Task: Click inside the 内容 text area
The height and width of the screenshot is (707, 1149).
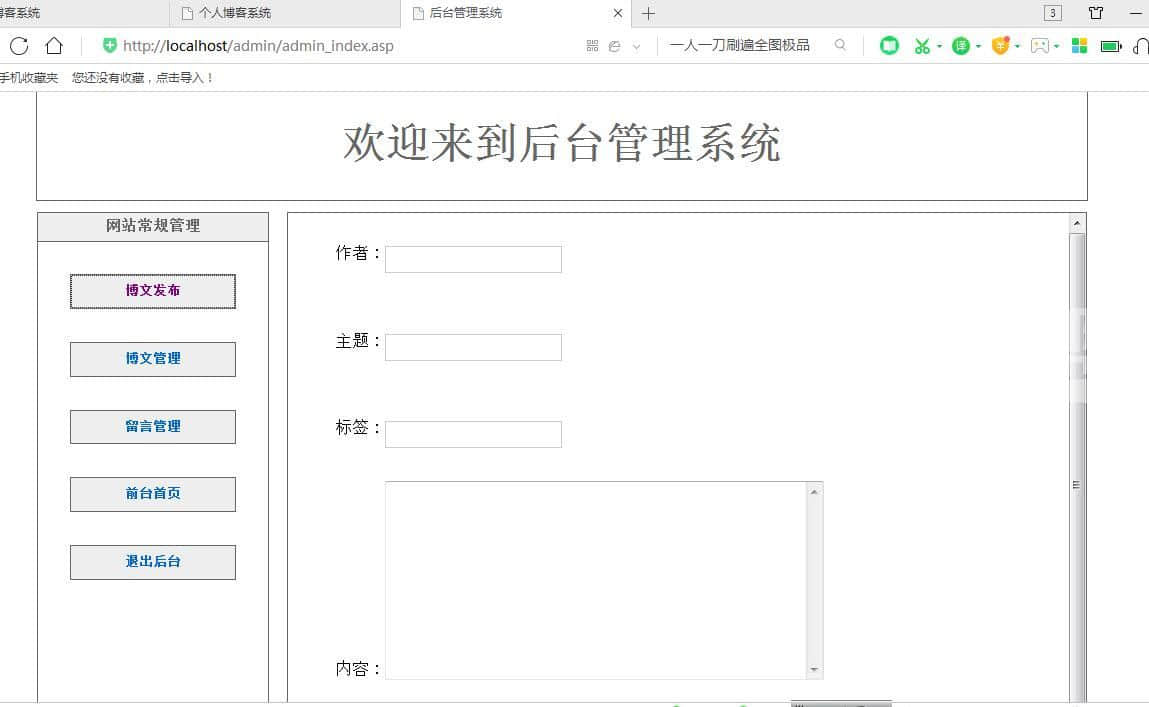Action: (595, 580)
